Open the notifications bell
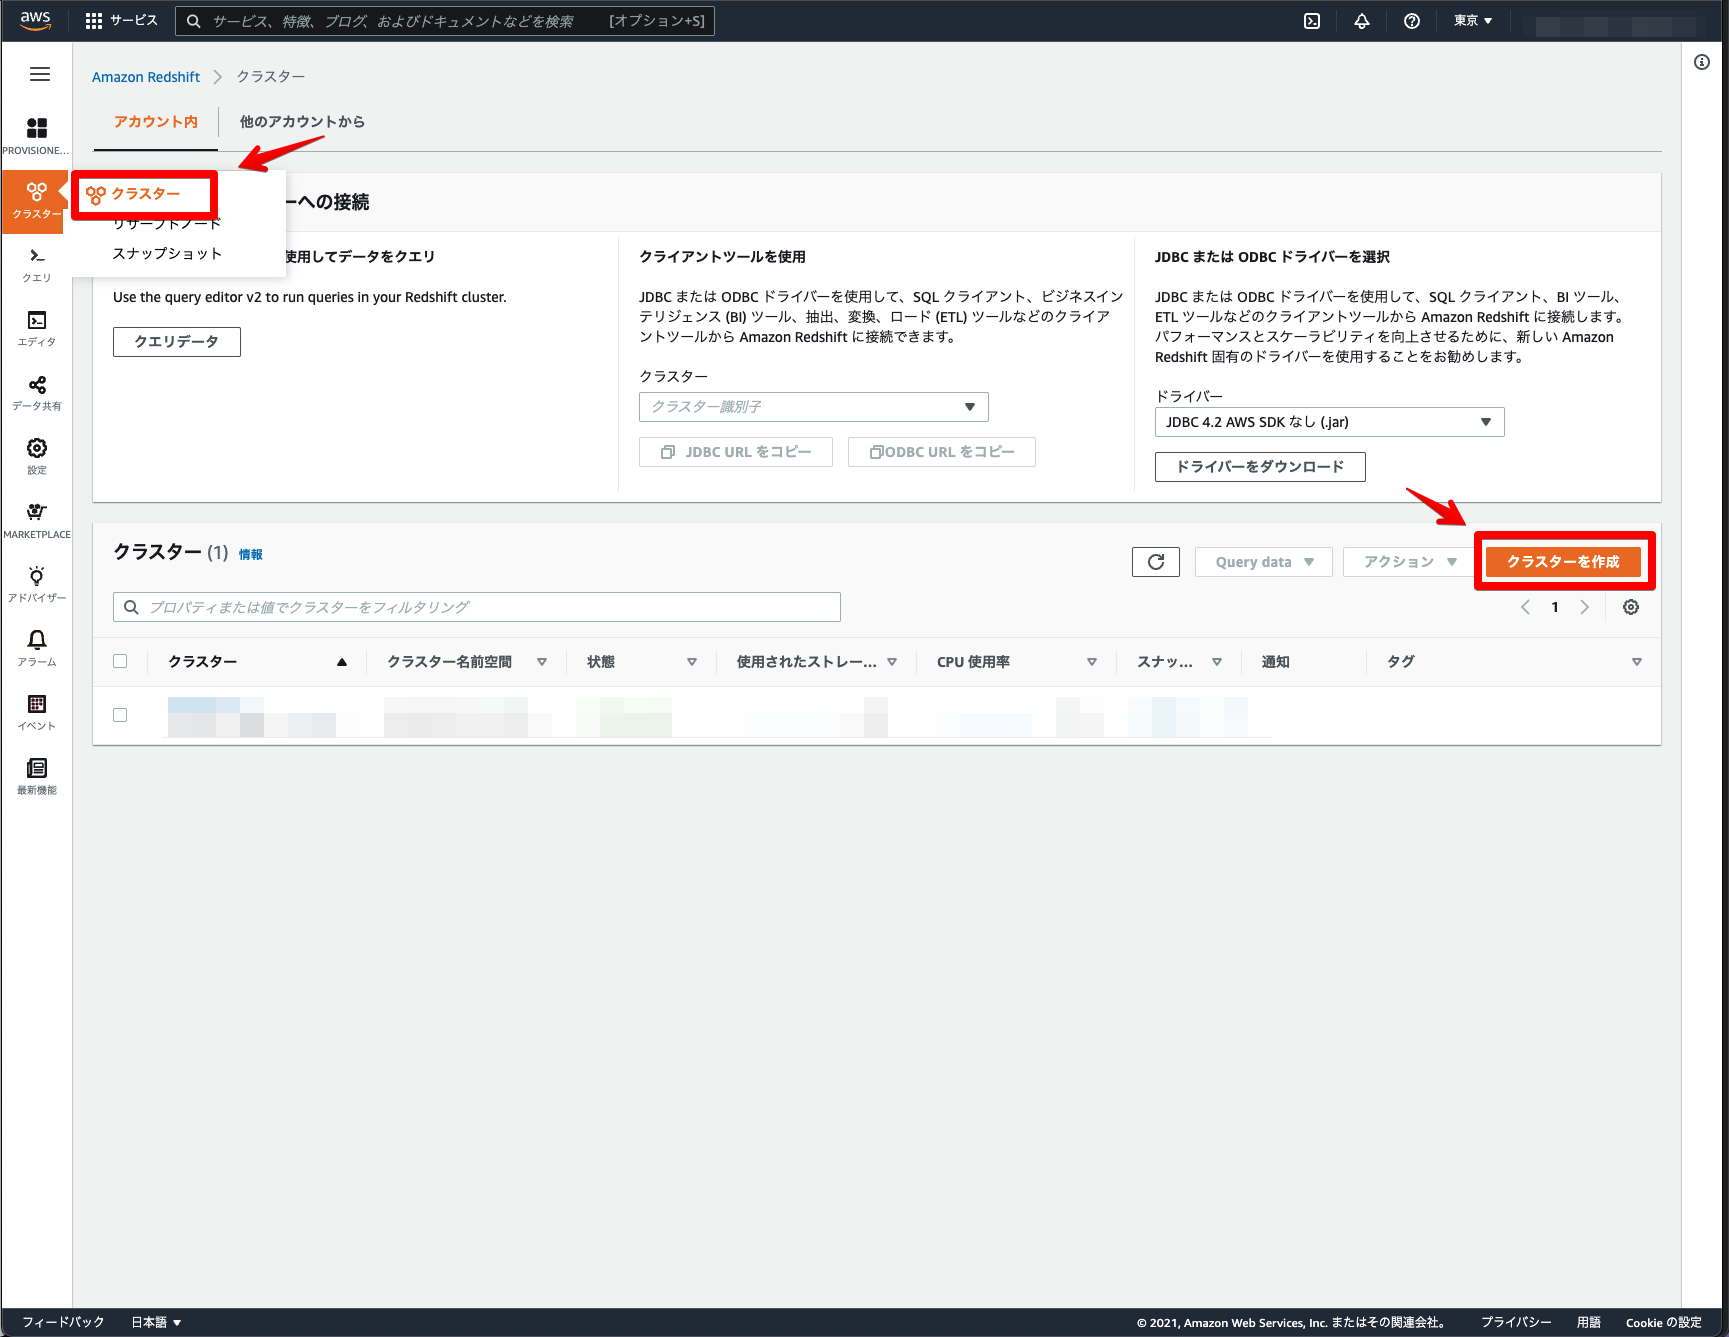Viewport: 1729px width, 1337px height. (x=1362, y=21)
